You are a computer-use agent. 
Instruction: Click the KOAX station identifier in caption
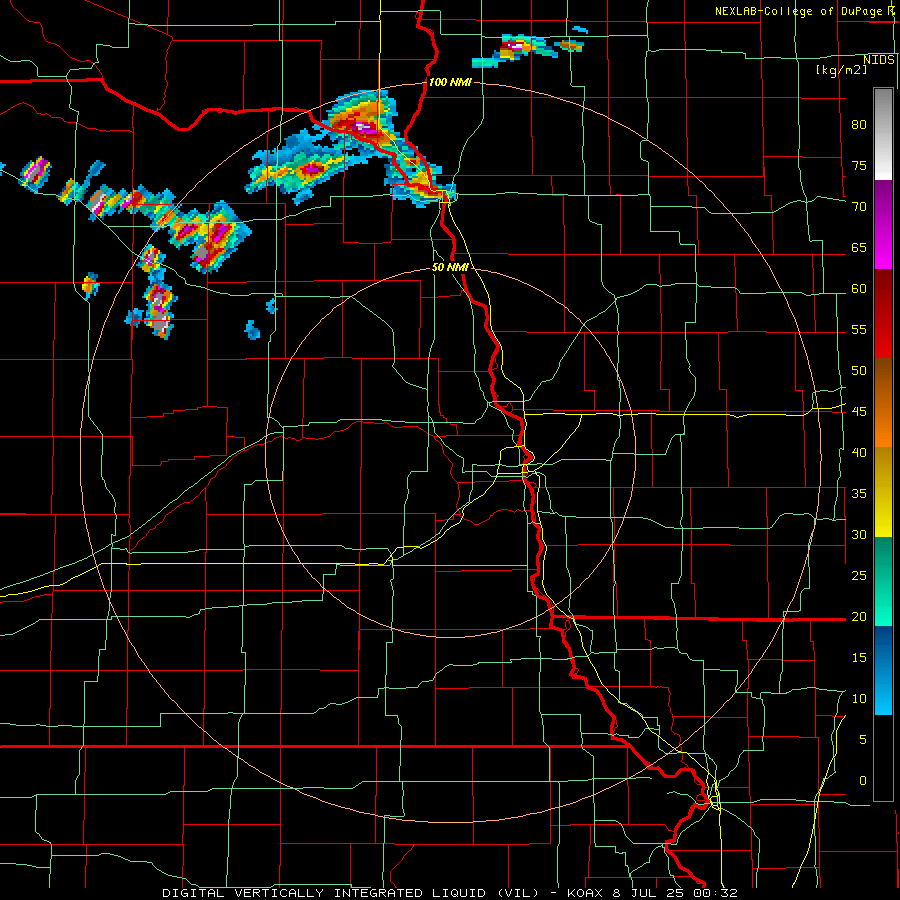pyautogui.click(x=587, y=893)
